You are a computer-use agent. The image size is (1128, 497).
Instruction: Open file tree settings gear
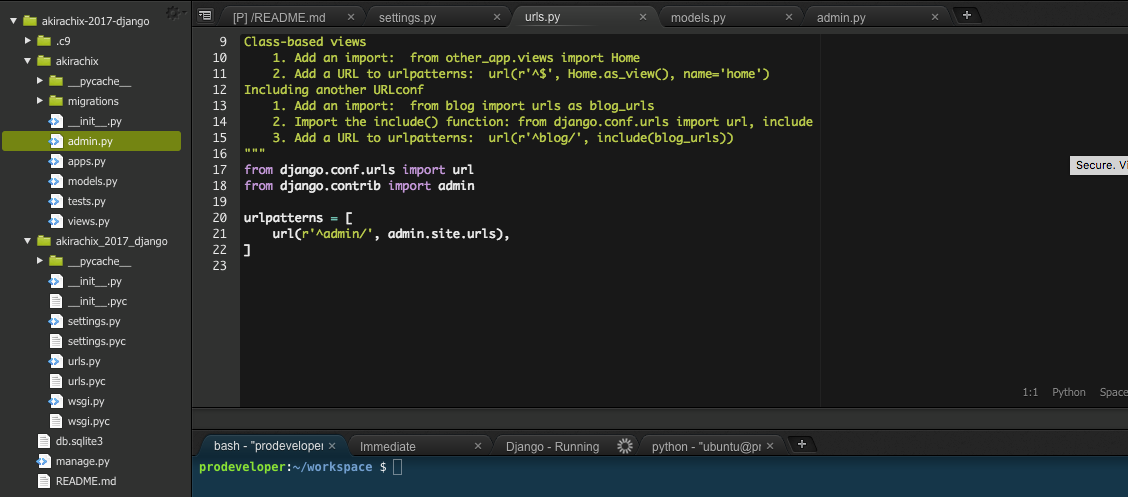click(173, 12)
